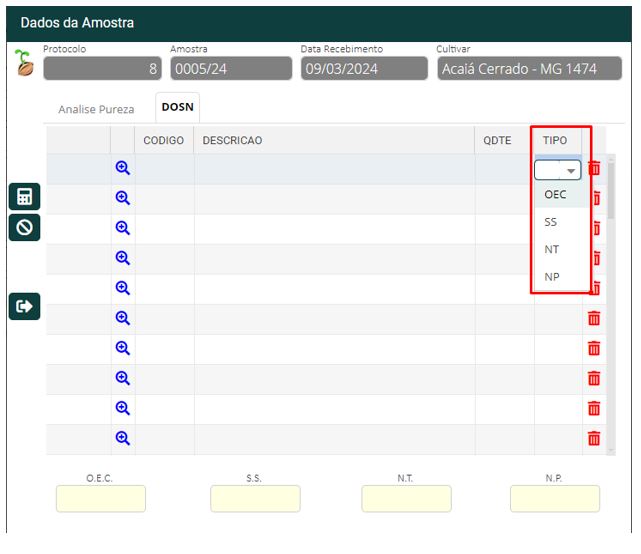Select NP from the TIPO options
This screenshot has width=641, height=554.
click(552, 277)
